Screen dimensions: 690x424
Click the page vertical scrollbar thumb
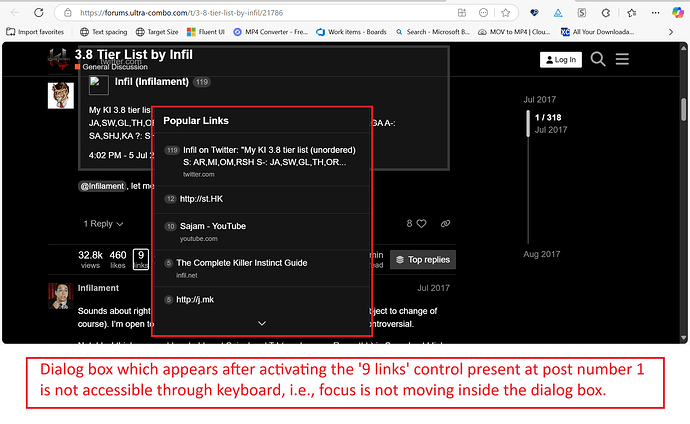click(x=683, y=109)
